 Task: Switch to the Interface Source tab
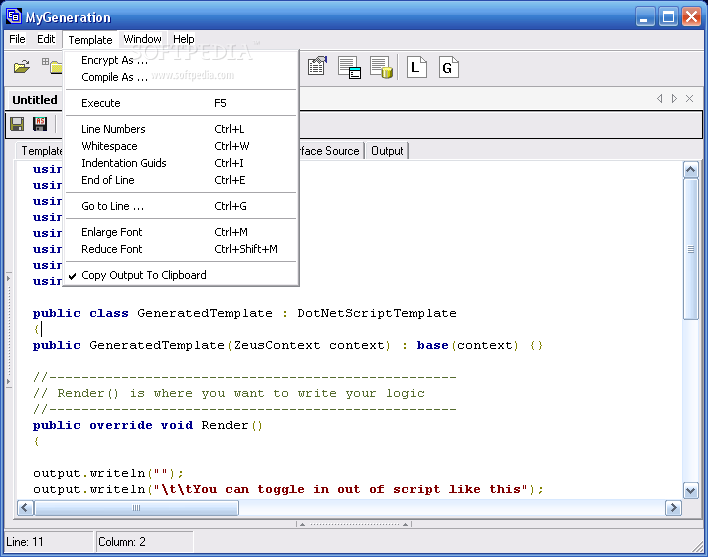(331, 151)
